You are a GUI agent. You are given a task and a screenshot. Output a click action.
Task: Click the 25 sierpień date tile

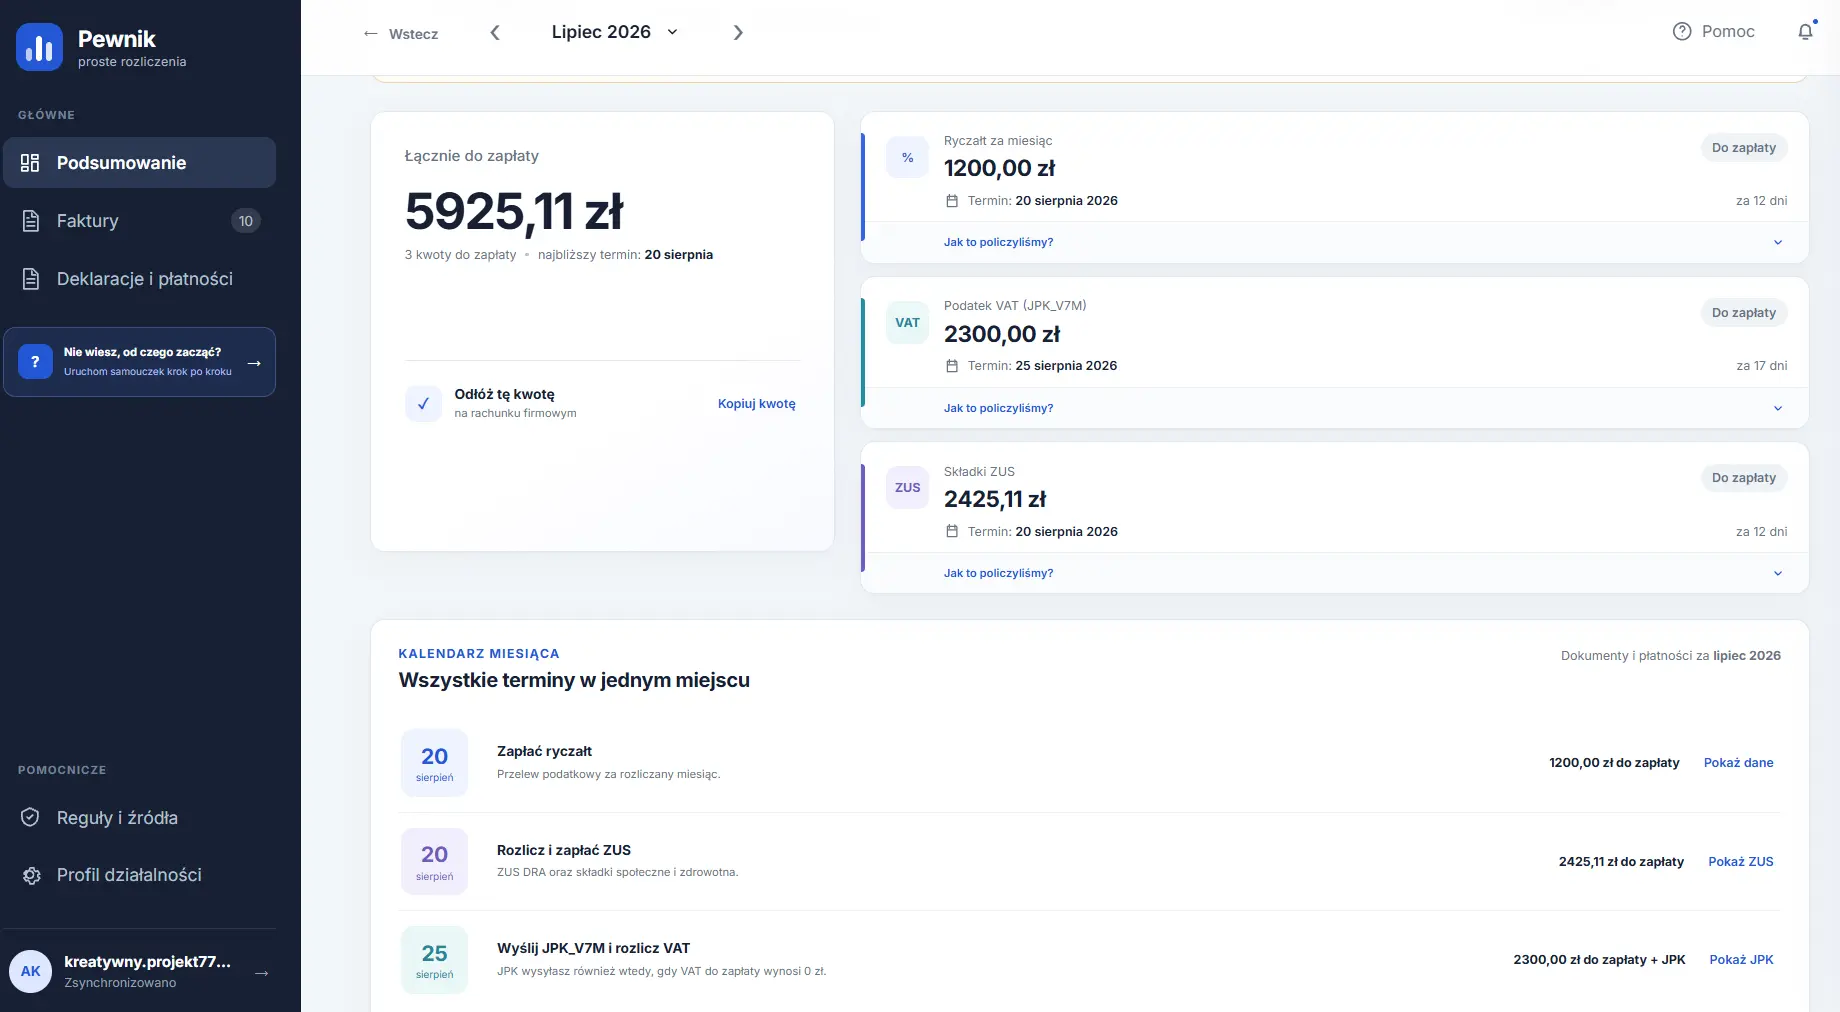(434, 960)
